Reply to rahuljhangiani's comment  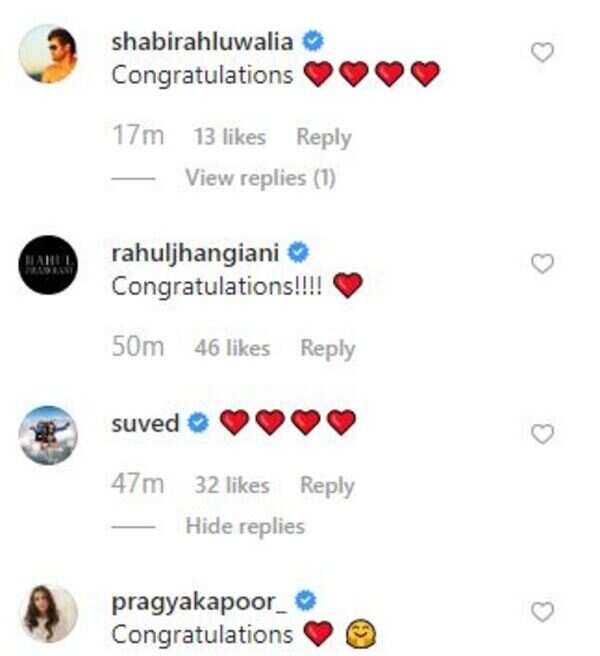click(x=328, y=348)
